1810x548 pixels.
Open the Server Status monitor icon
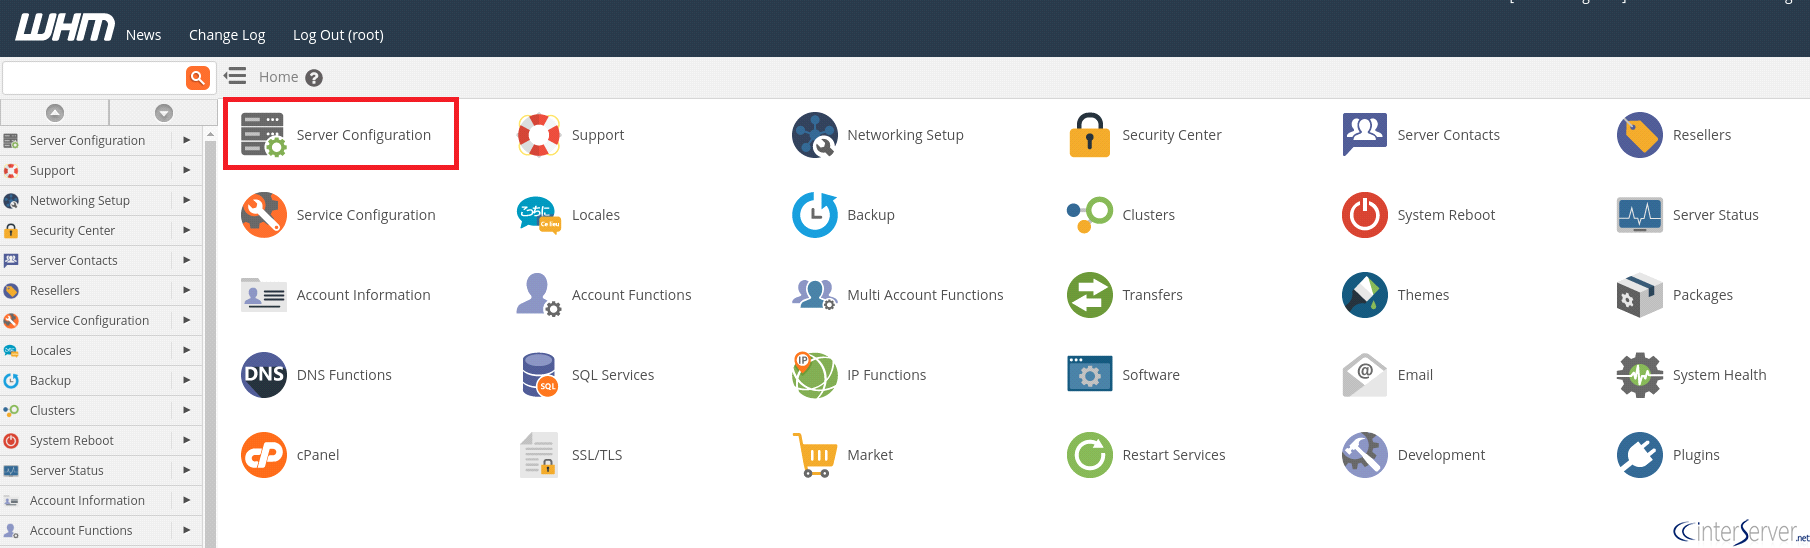click(x=1640, y=215)
